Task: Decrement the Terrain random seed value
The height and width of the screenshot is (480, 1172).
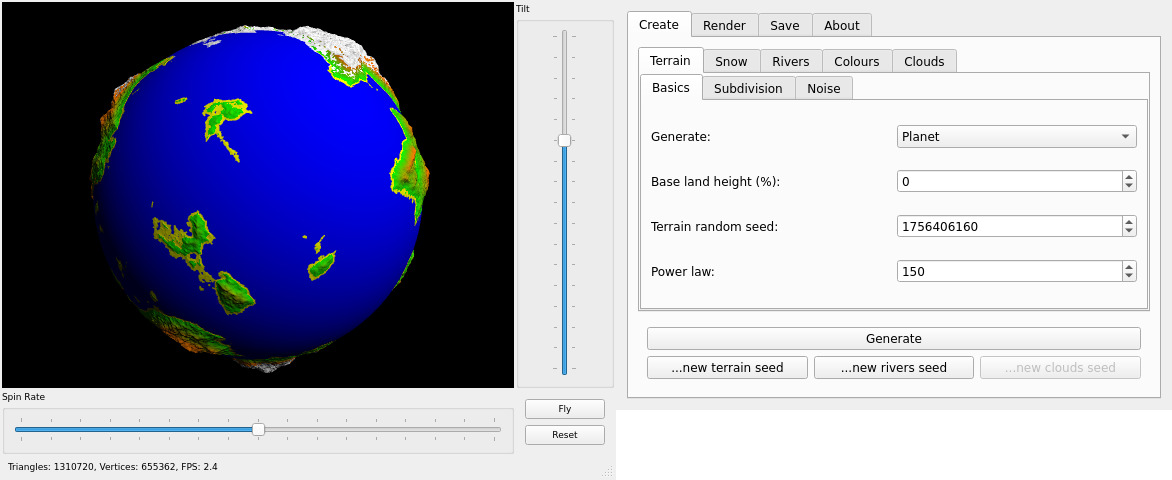Action: (x=1129, y=231)
